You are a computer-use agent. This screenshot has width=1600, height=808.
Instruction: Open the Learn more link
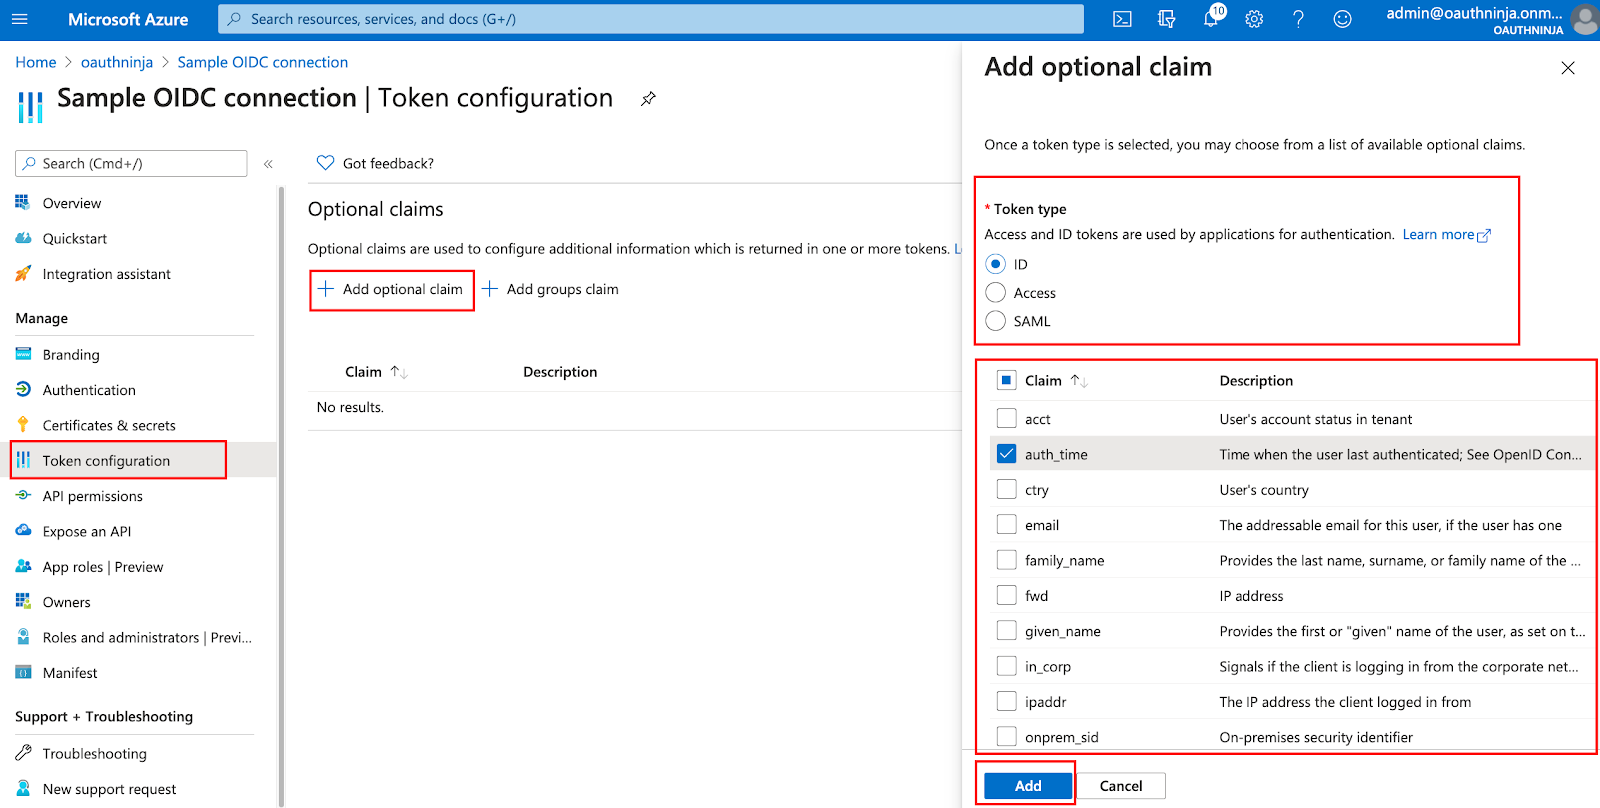pos(1446,234)
